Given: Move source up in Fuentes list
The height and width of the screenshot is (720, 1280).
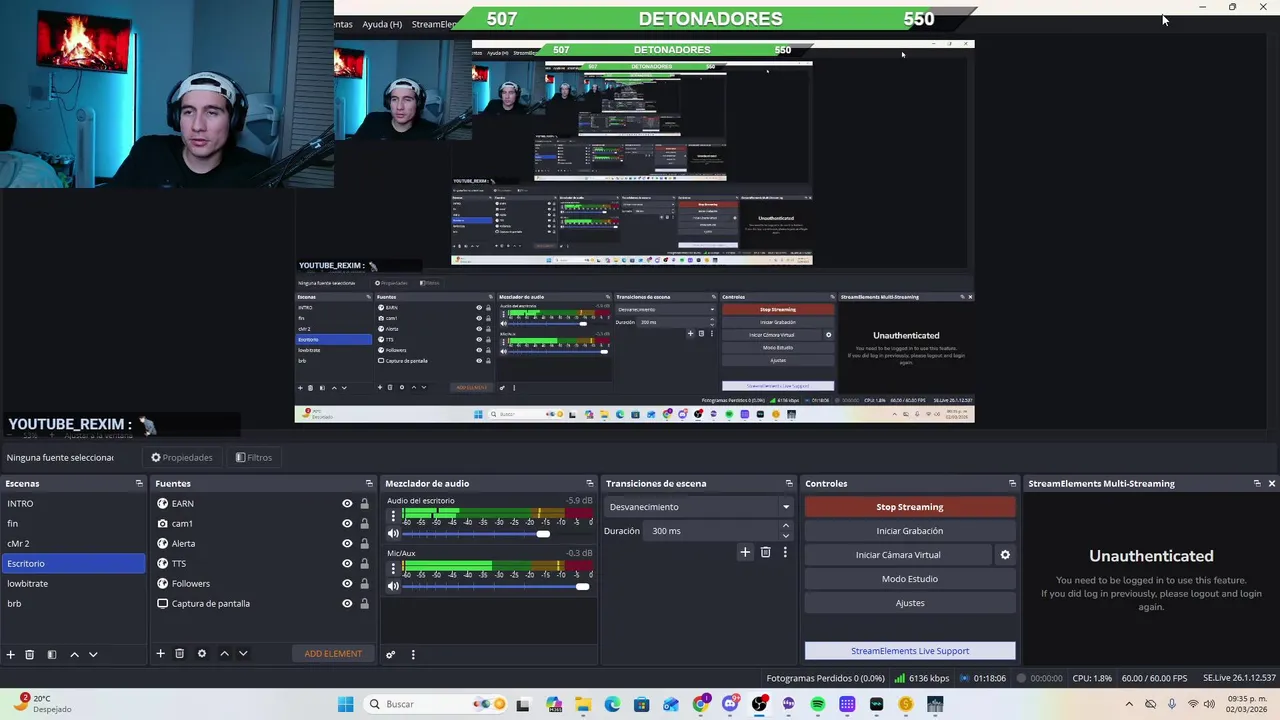Looking at the screenshot, I should (x=224, y=654).
